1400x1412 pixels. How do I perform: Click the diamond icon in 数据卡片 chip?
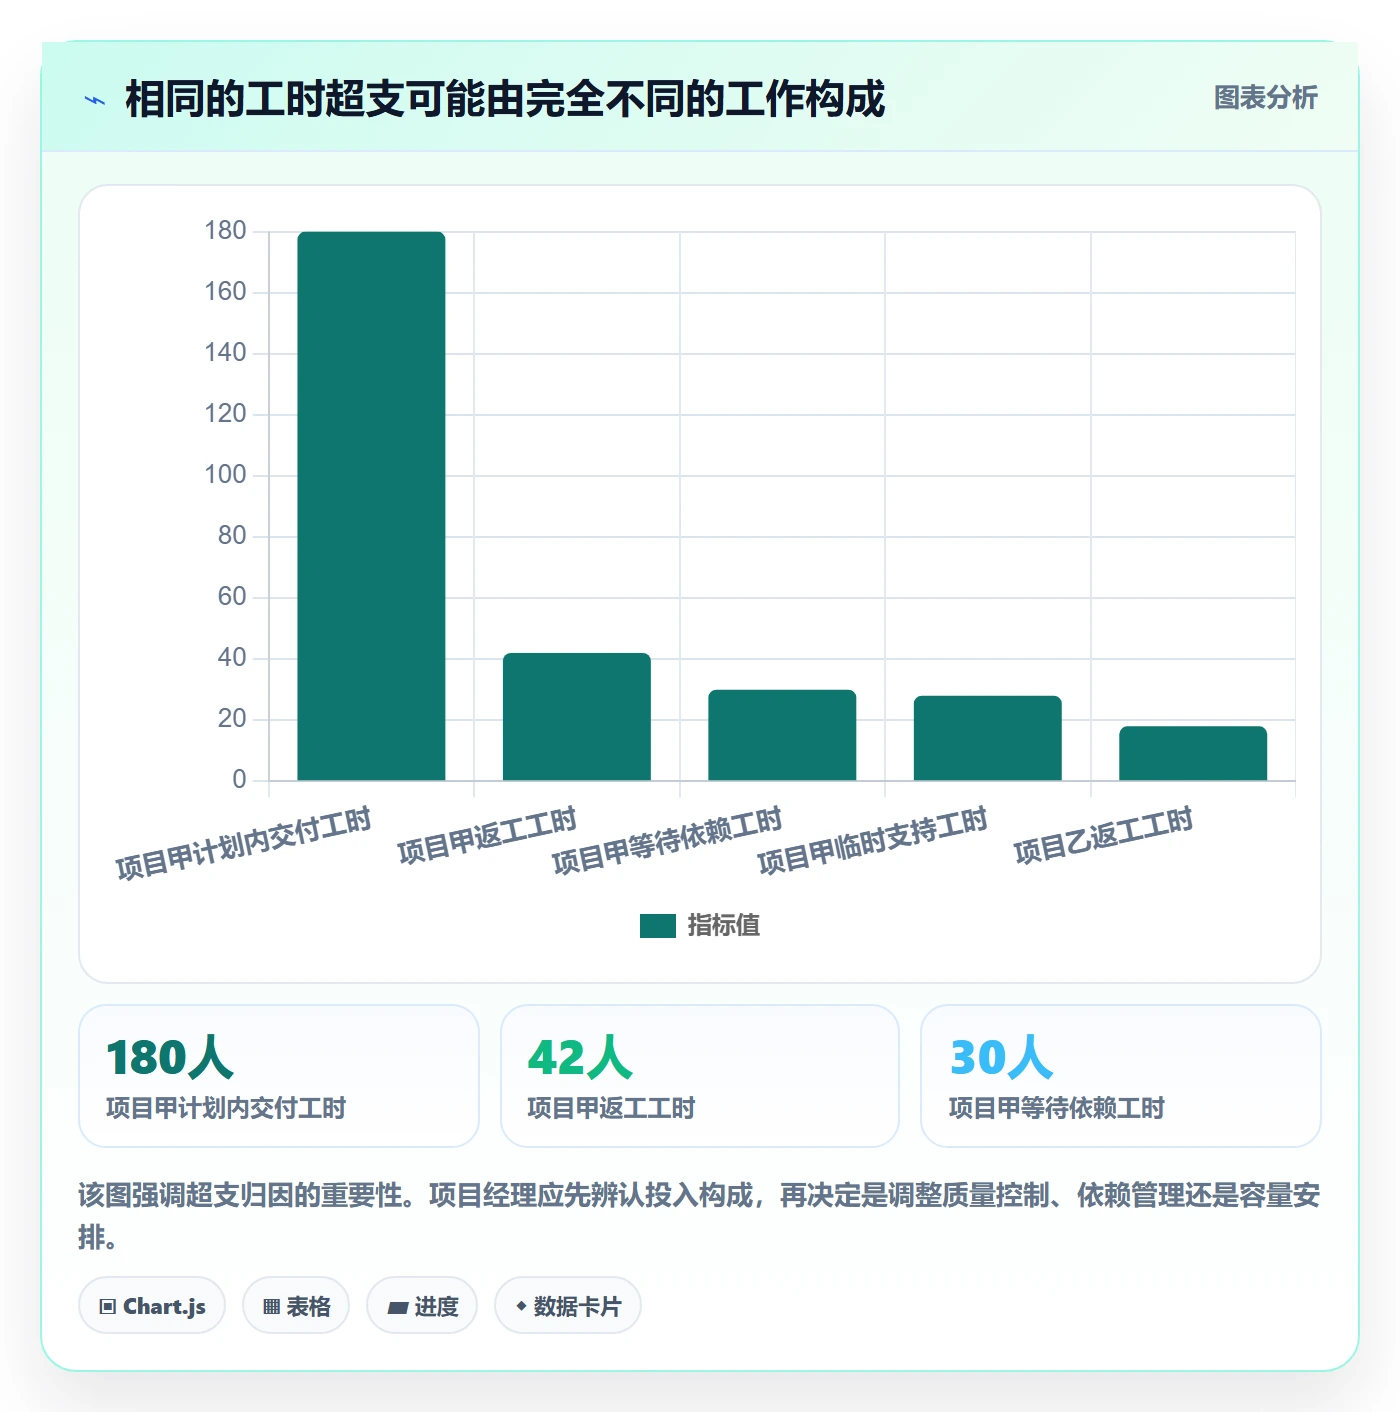(521, 1306)
